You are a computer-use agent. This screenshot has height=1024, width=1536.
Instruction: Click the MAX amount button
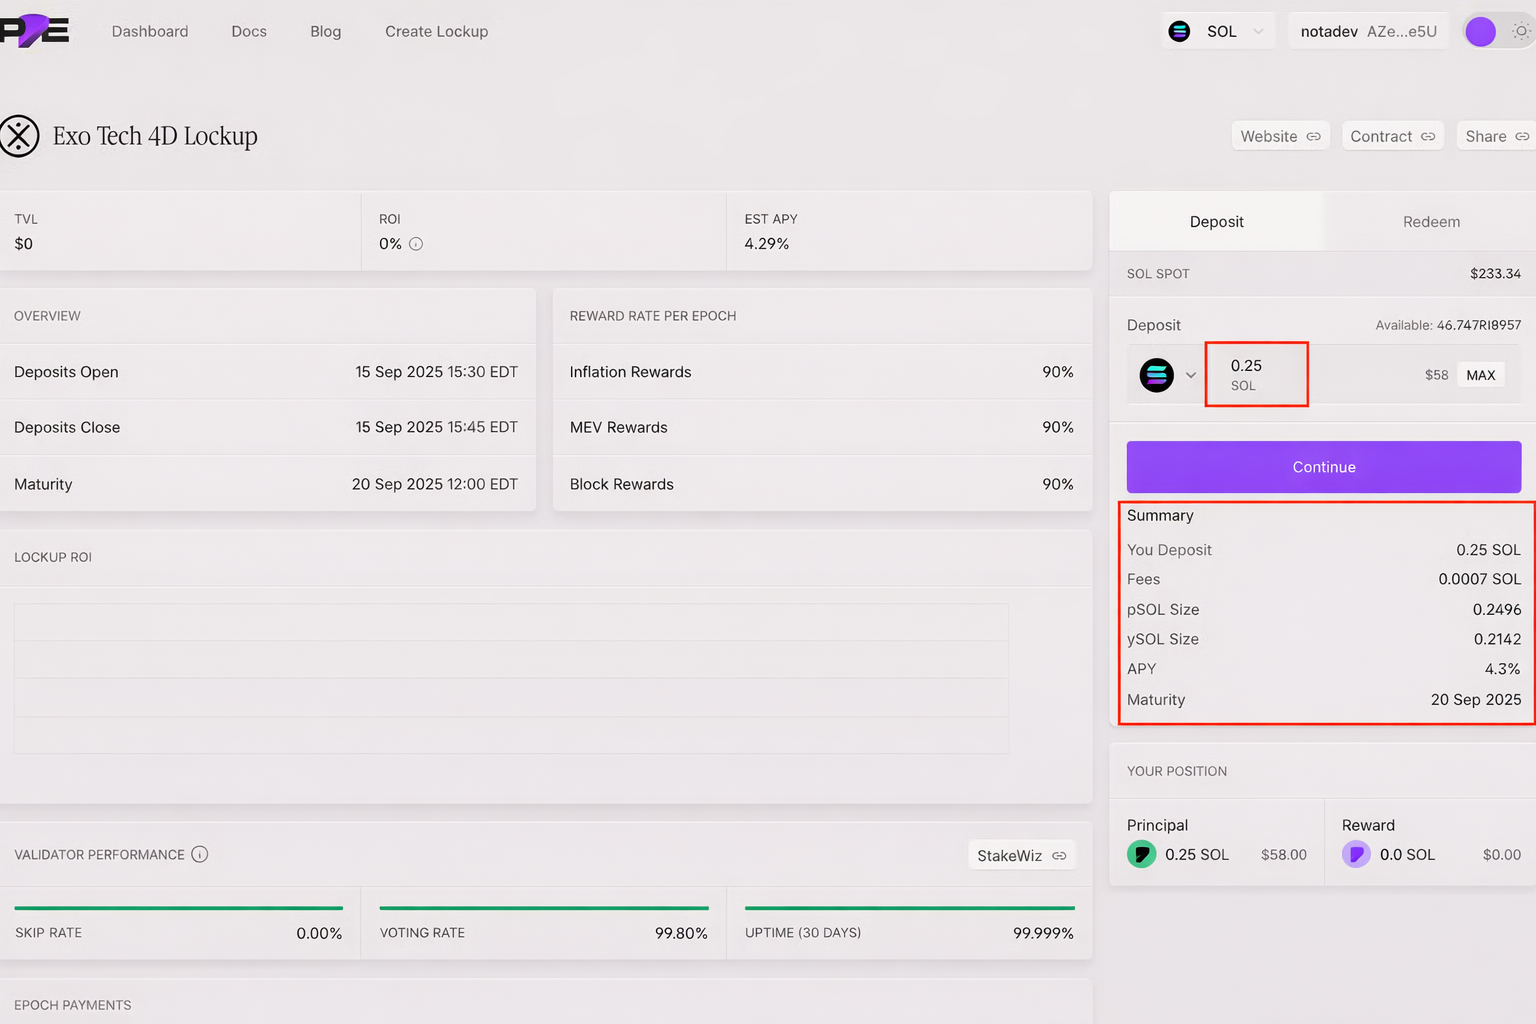pyautogui.click(x=1480, y=375)
